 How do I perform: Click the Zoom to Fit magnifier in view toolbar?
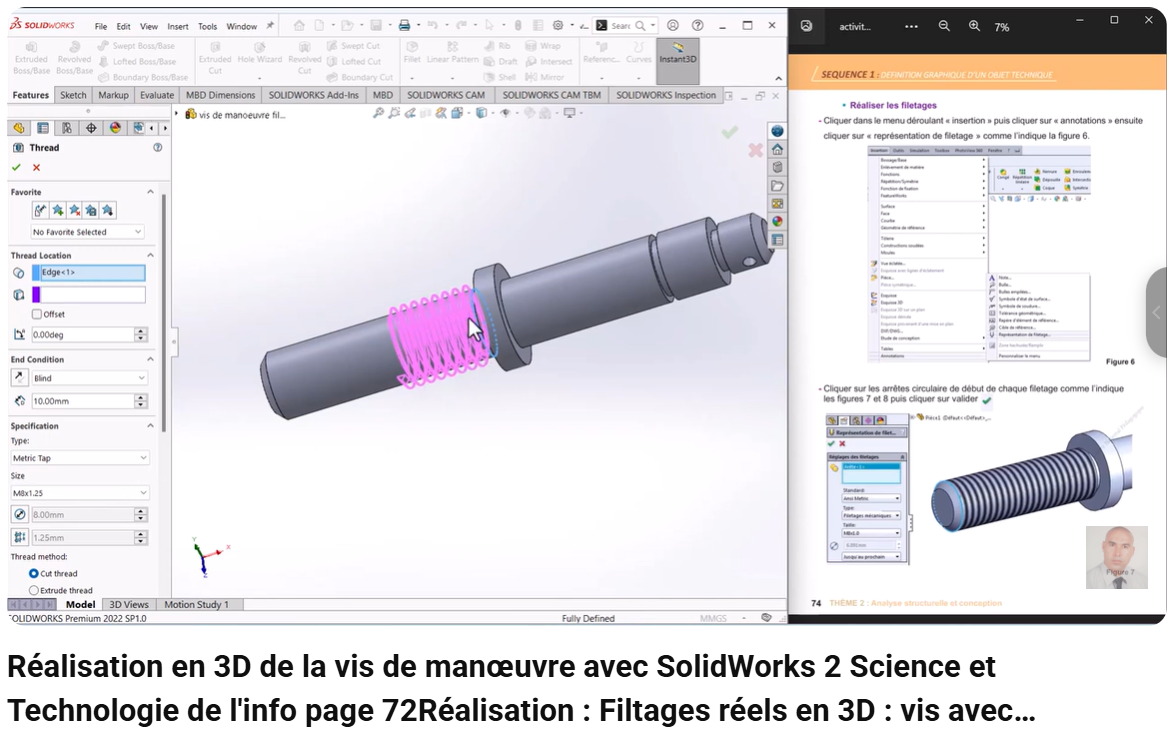(378, 113)
